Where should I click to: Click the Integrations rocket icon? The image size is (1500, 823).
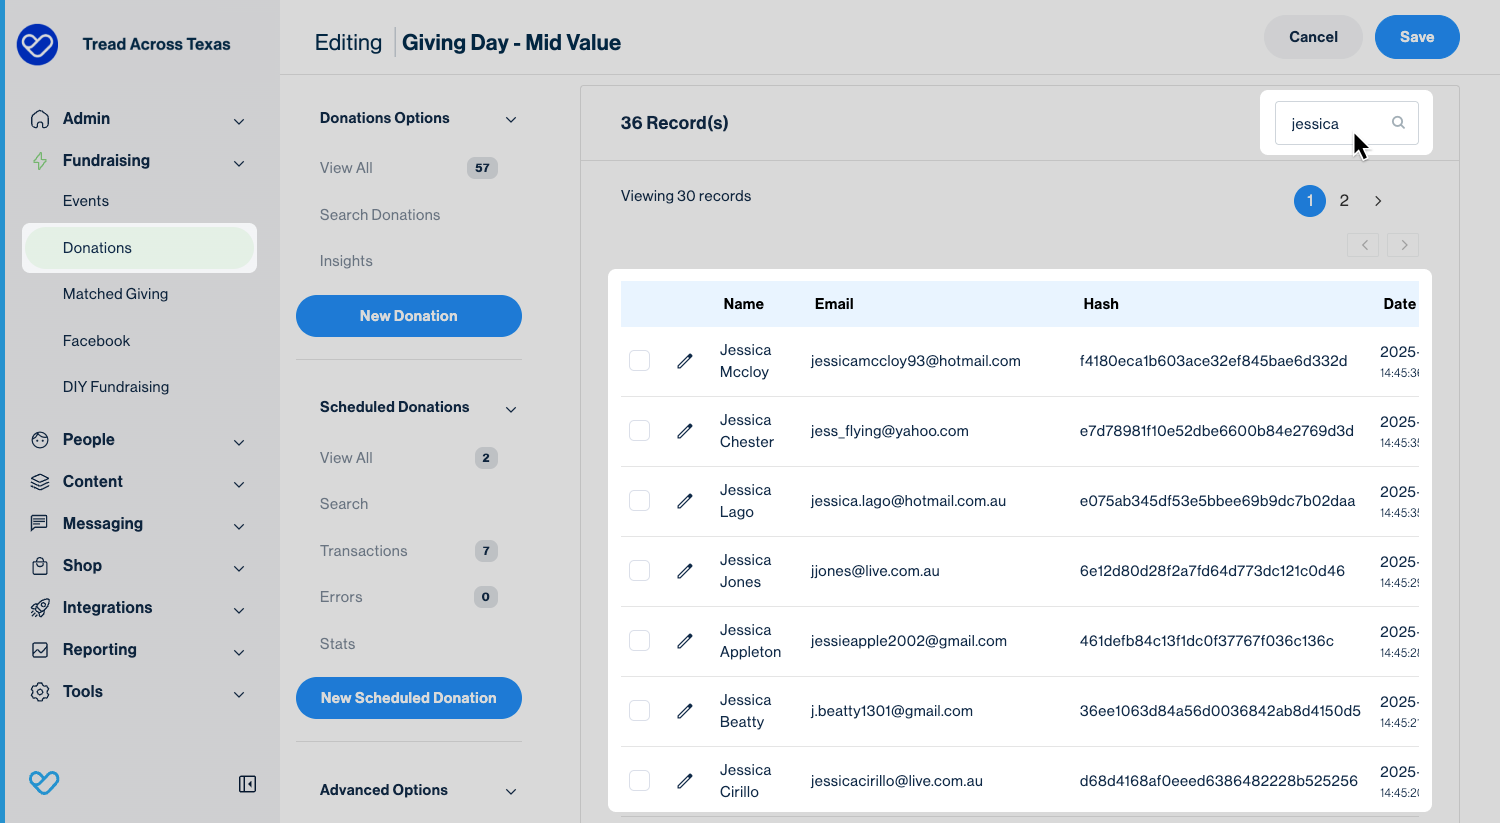[x=40, y=608]
